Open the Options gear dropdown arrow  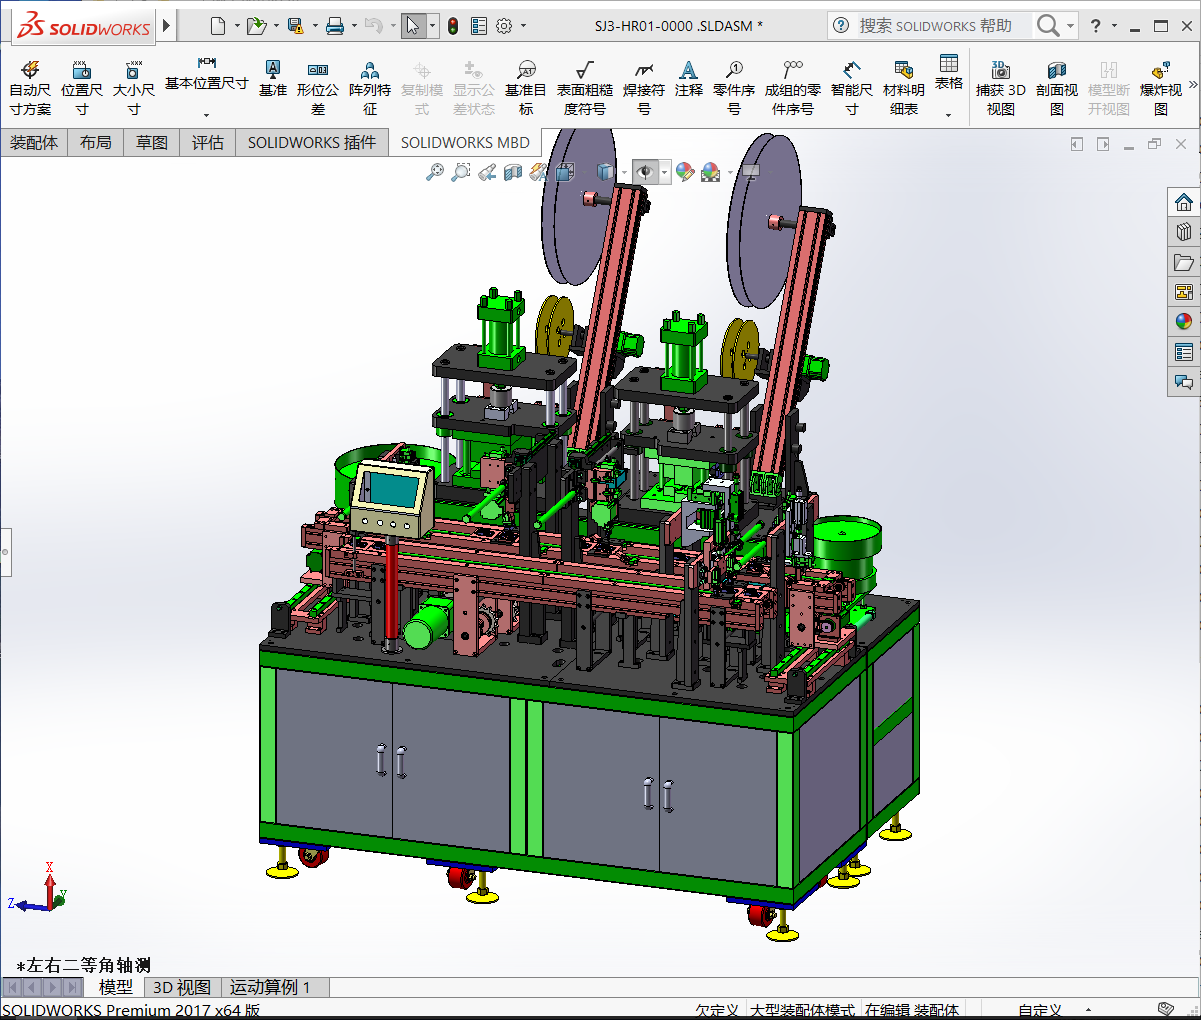pyautogui.click(x=523, y=26)
